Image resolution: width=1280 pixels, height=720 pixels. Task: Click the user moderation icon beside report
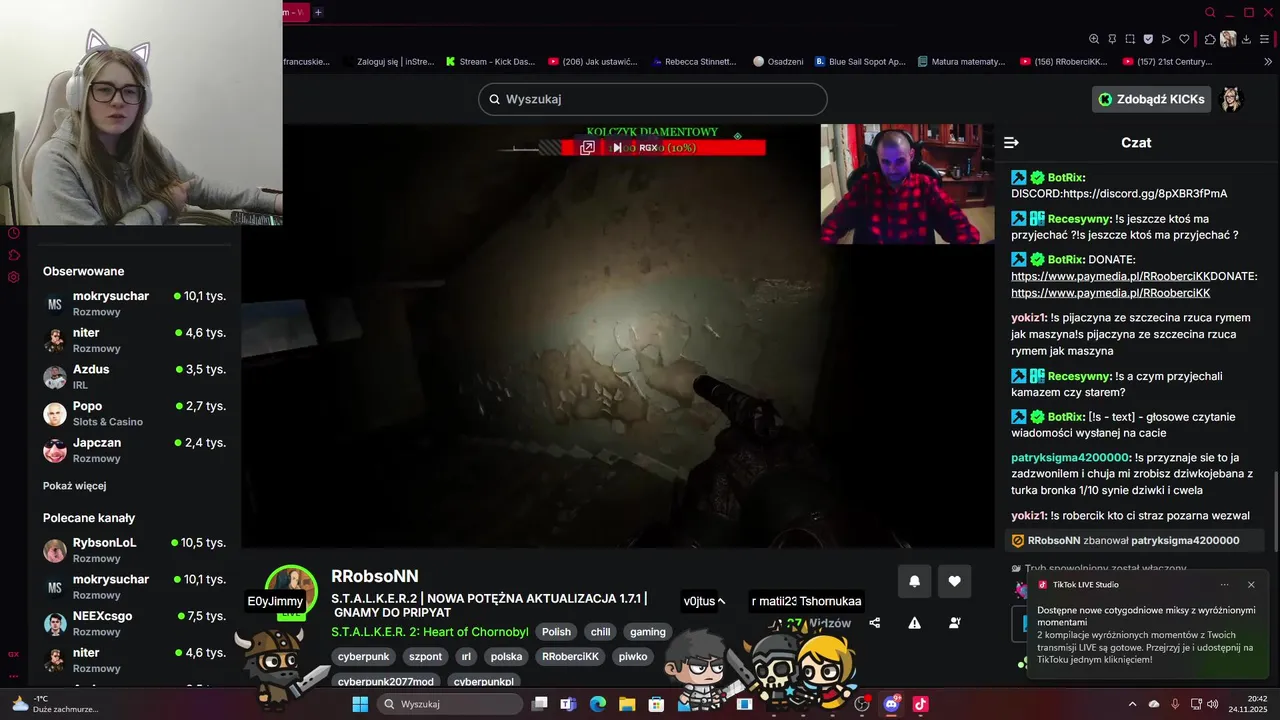coord(954,623)
